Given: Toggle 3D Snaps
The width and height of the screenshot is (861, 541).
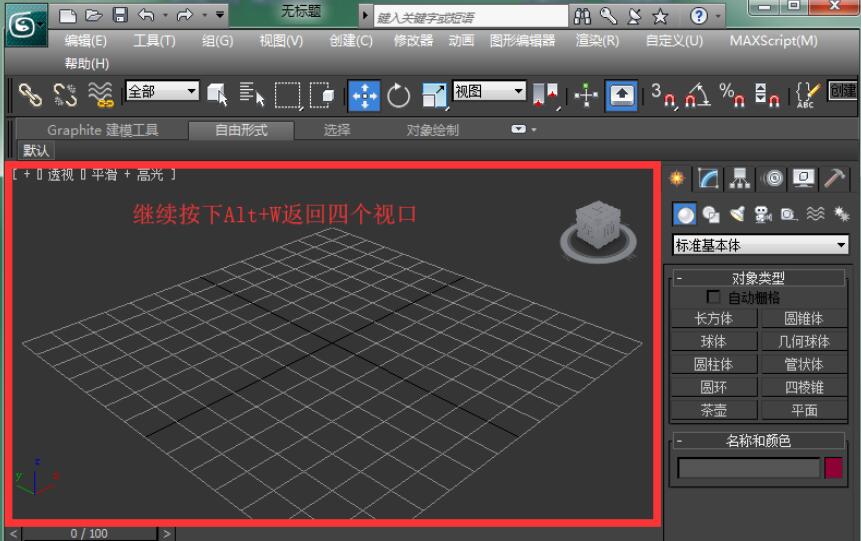Looking at the screenshot, I should click(663, 96).
